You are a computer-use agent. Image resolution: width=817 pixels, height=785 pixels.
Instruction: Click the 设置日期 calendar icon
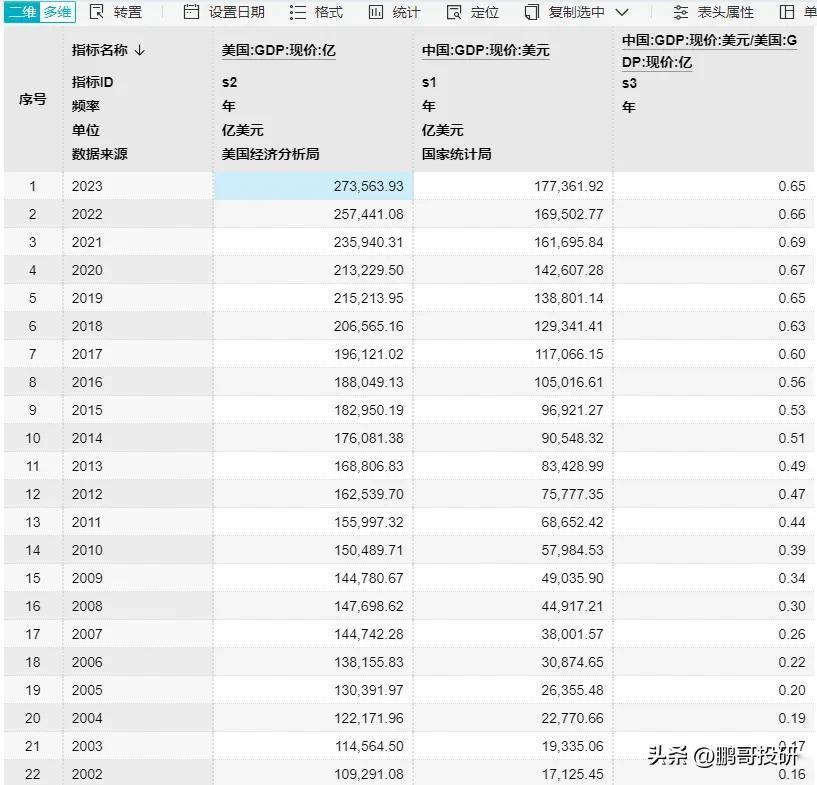click(x=191, y=11)
